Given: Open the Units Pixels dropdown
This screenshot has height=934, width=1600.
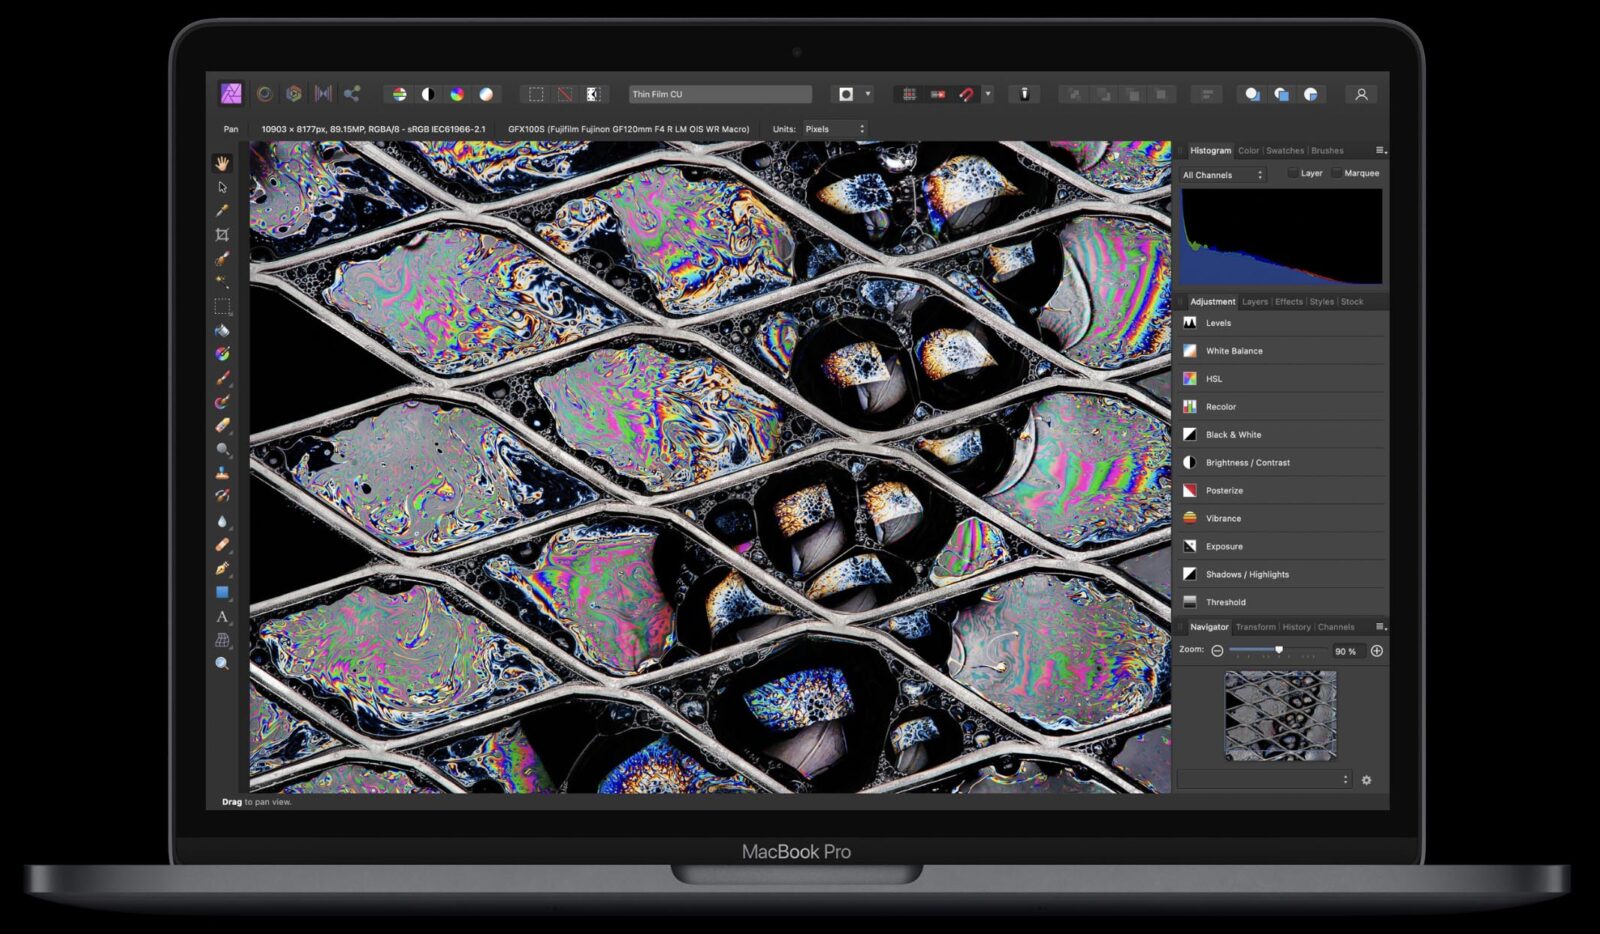Looking at the screenshot, I should 835,129.
